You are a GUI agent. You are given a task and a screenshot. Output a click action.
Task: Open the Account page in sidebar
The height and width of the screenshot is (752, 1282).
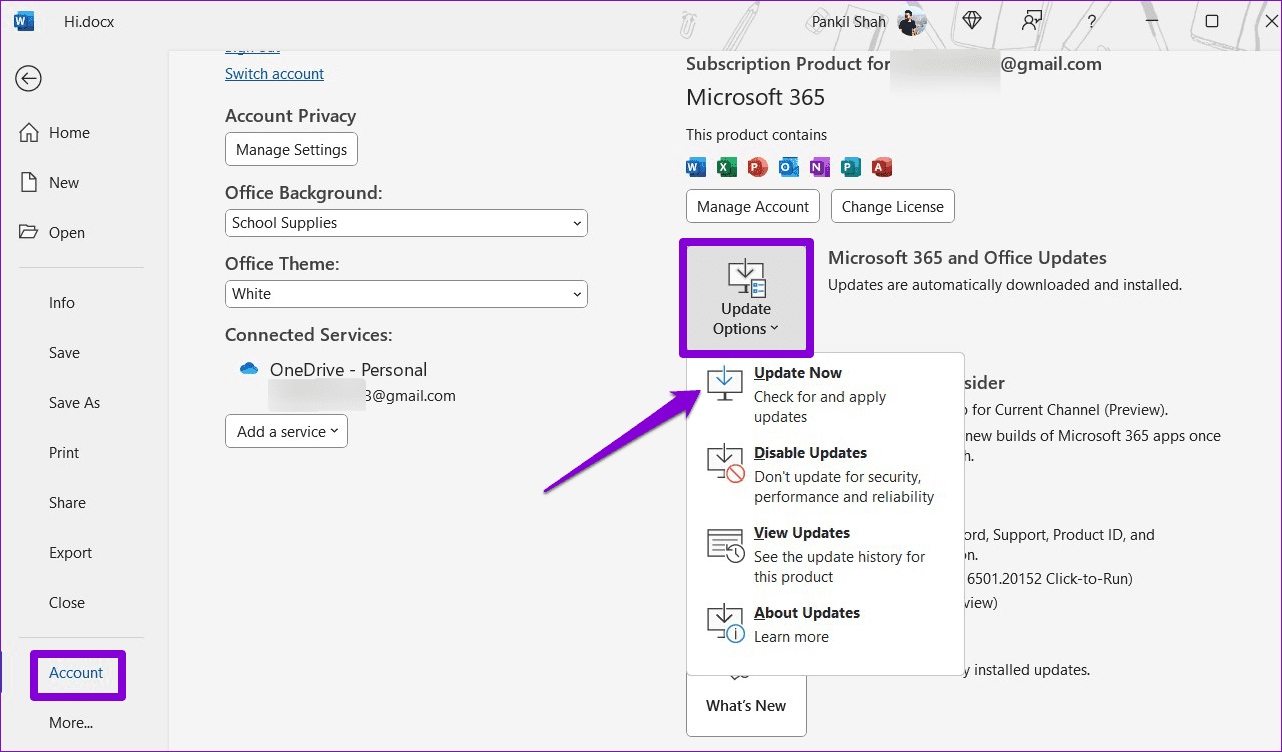click(76, 673)
